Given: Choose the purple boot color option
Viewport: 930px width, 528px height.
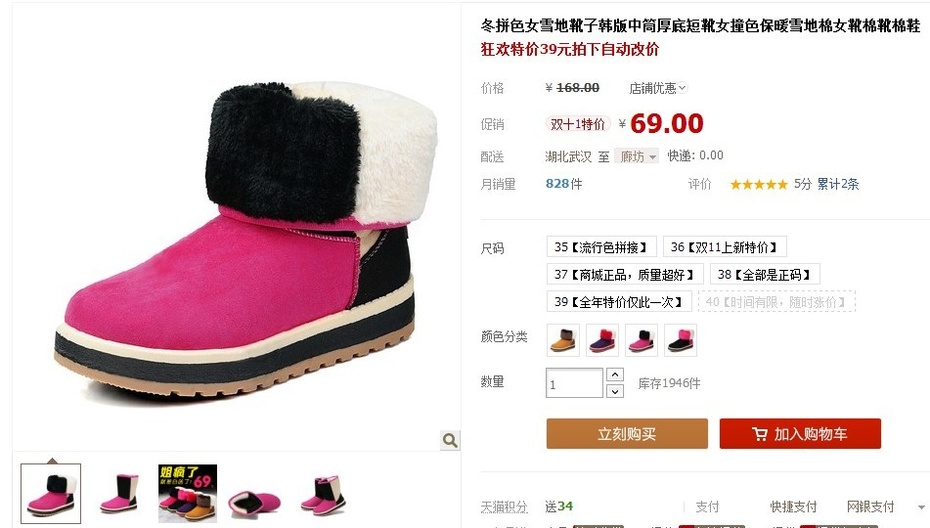Looking at the screenshot, I should click(x=602, y=341).
